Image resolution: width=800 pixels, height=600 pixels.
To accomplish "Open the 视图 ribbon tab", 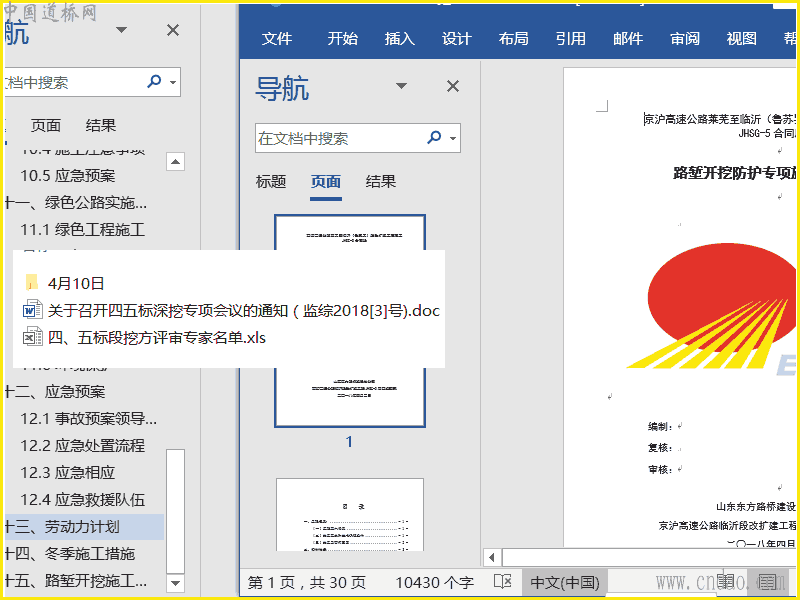I will pyautogui.click(x=741, y=39).
